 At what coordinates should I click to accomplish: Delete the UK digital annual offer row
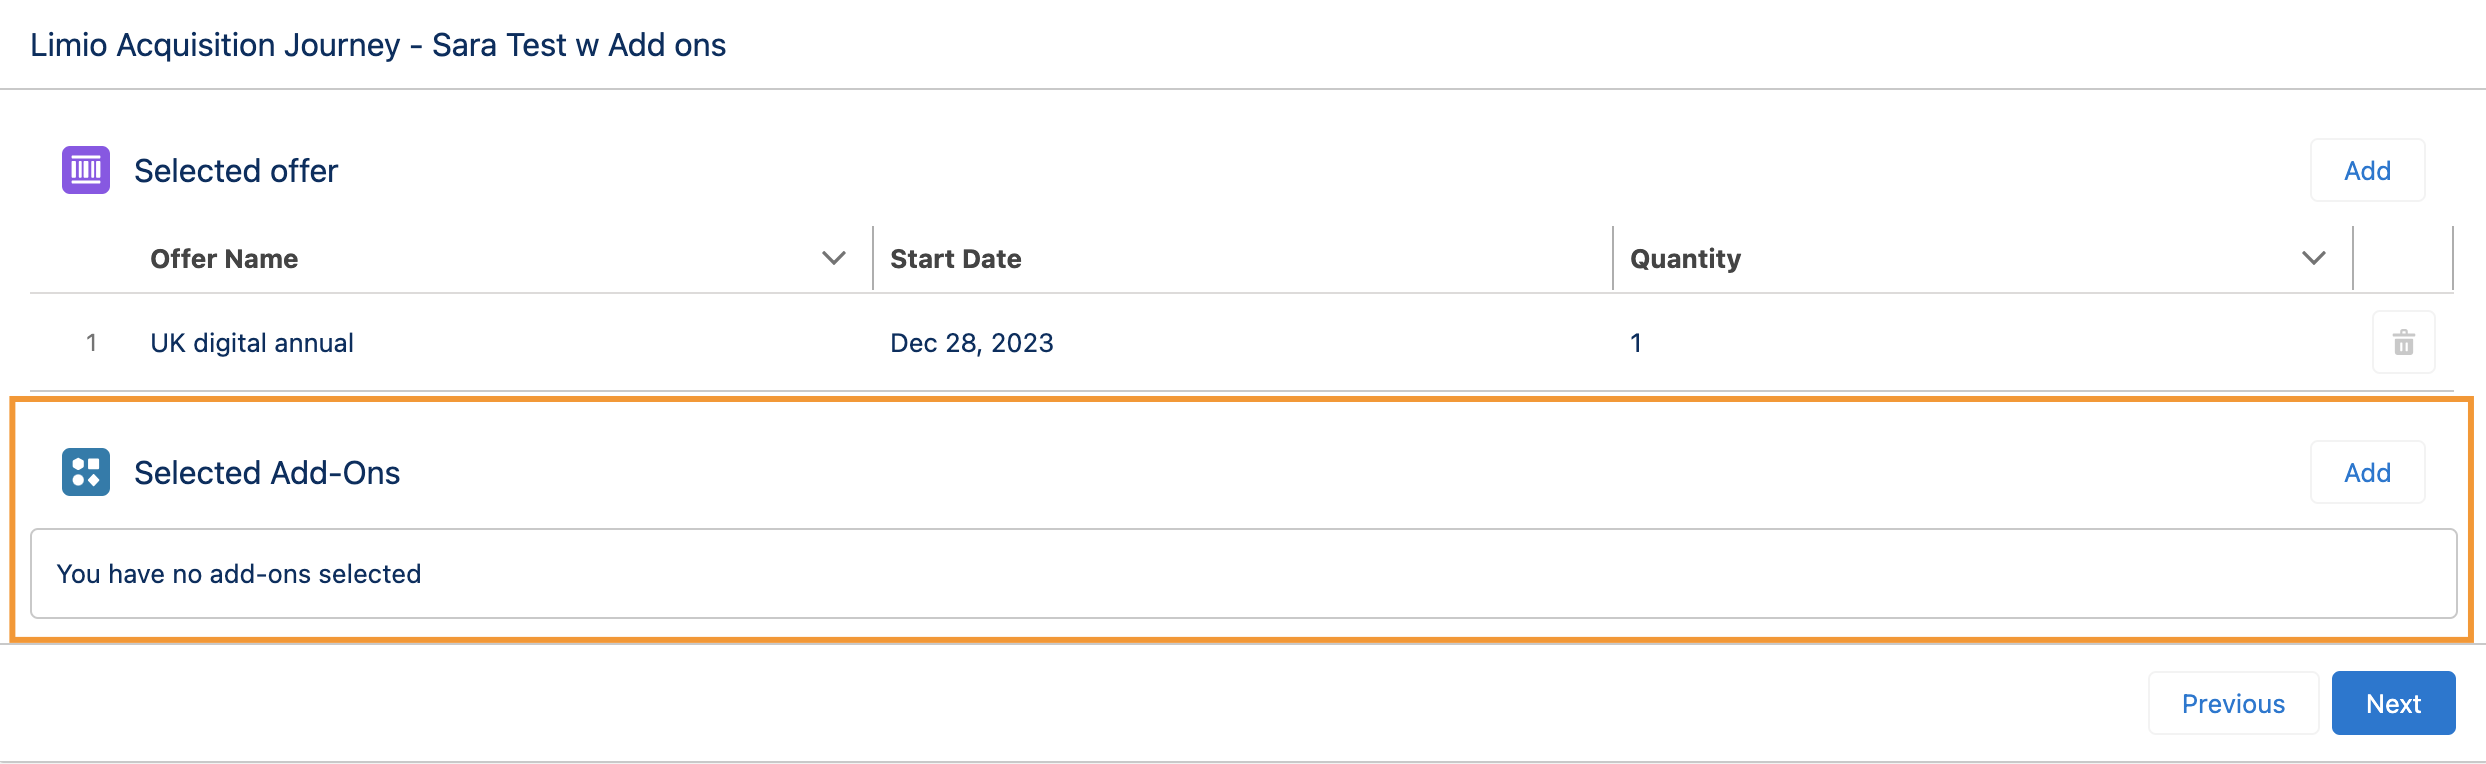(x=2404, y=343)
